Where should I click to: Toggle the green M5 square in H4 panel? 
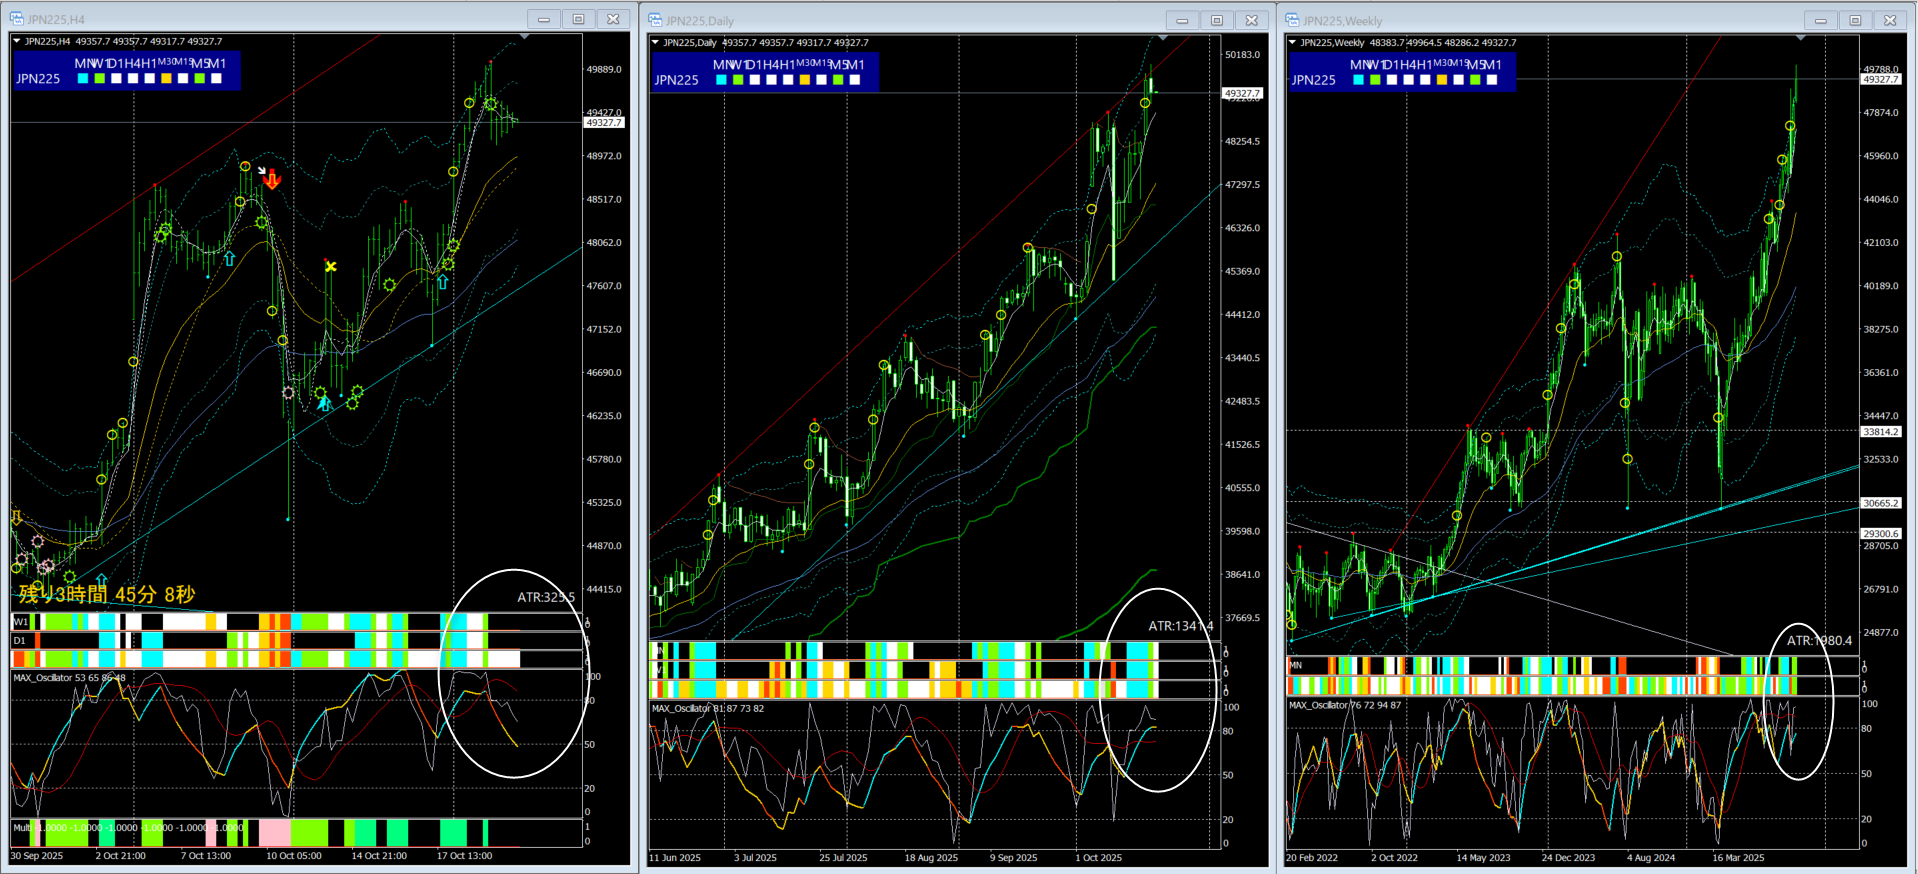click(x=200, y=78)
